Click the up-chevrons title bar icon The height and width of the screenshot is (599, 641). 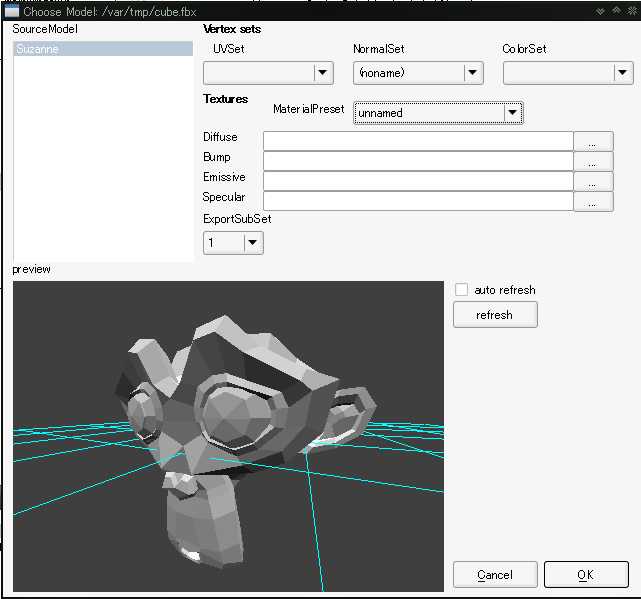coord(616,10)
